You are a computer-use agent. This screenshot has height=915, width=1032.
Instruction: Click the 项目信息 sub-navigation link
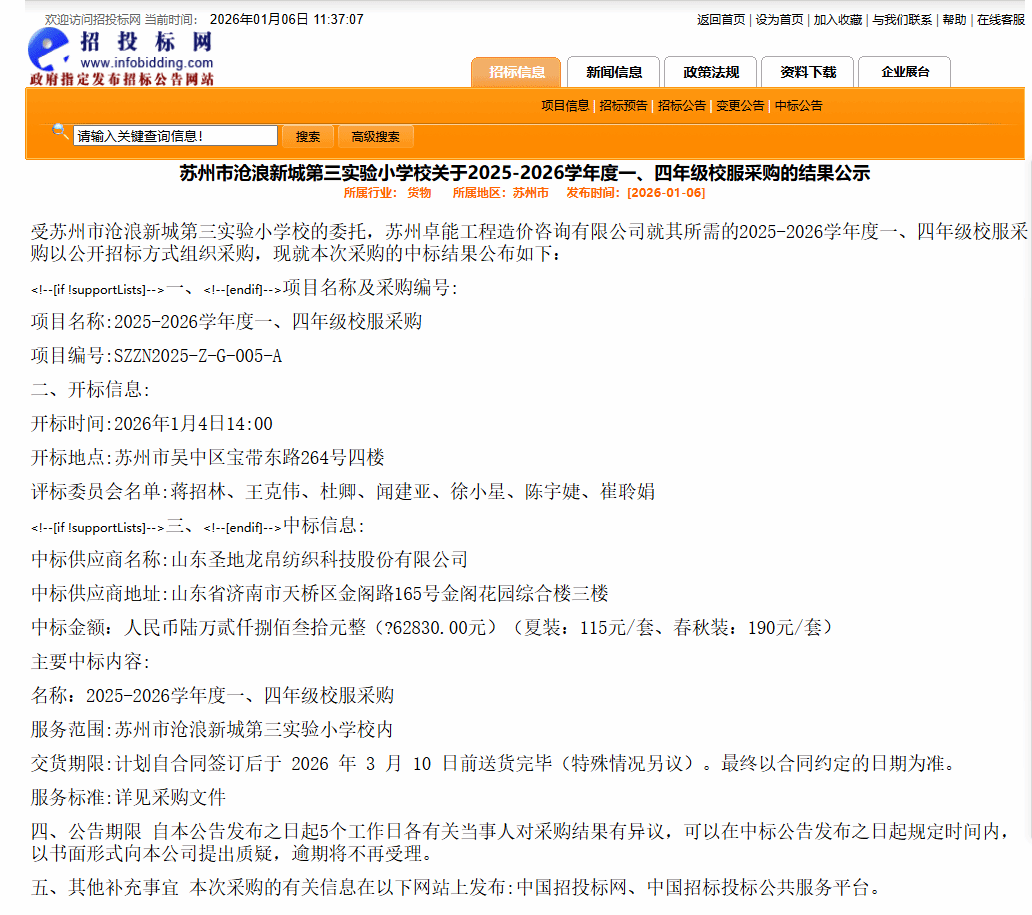(565, 105)
